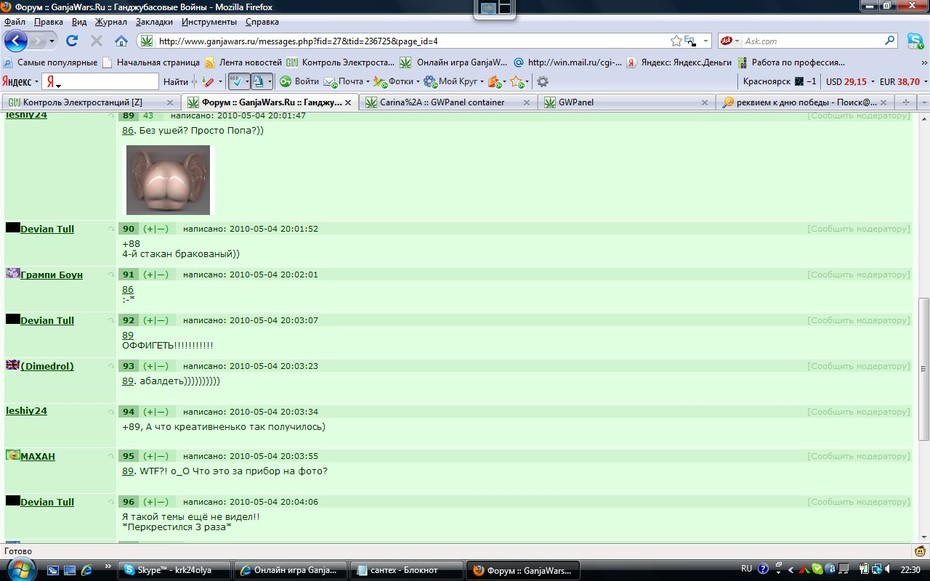Switch to Carina%2A :: GWPanel container tab
Screen dimensions: 930x581
(447, 103)
